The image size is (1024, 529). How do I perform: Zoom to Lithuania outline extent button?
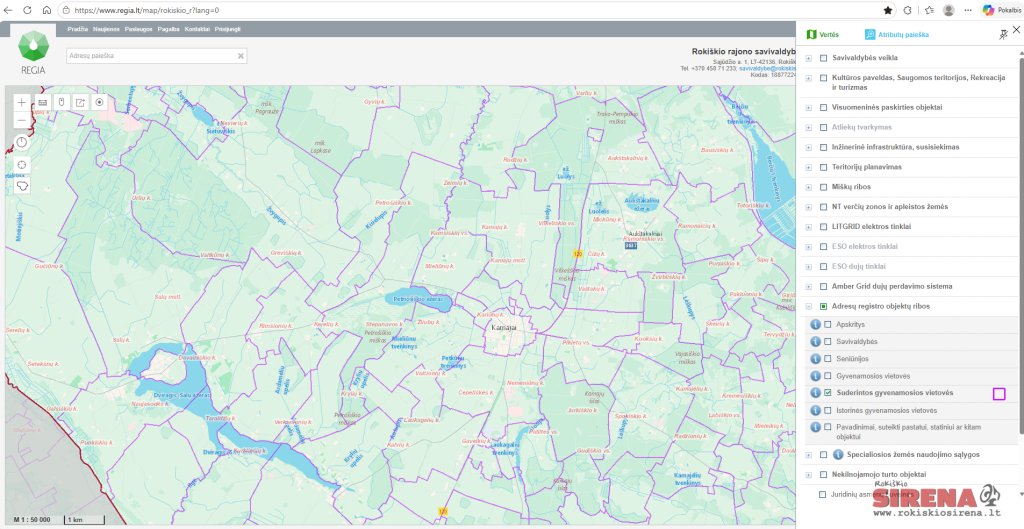click(x=22, y=186)
